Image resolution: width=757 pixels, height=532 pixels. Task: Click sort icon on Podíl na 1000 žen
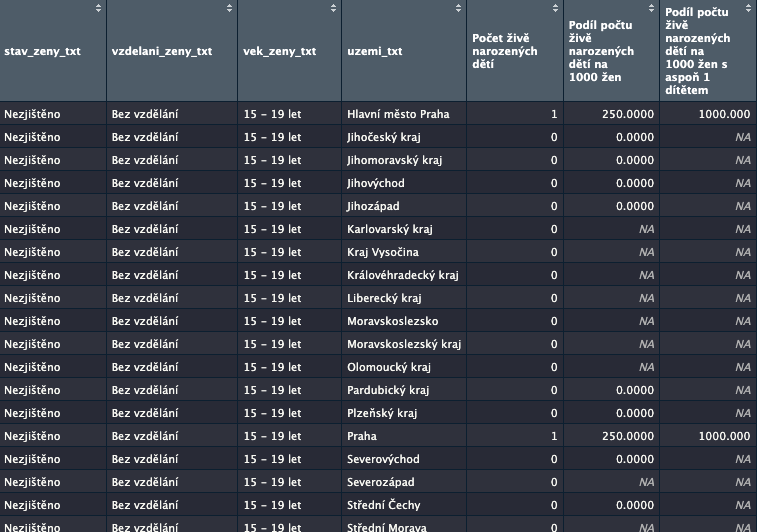pyautogui.click(x=652, y=9)
